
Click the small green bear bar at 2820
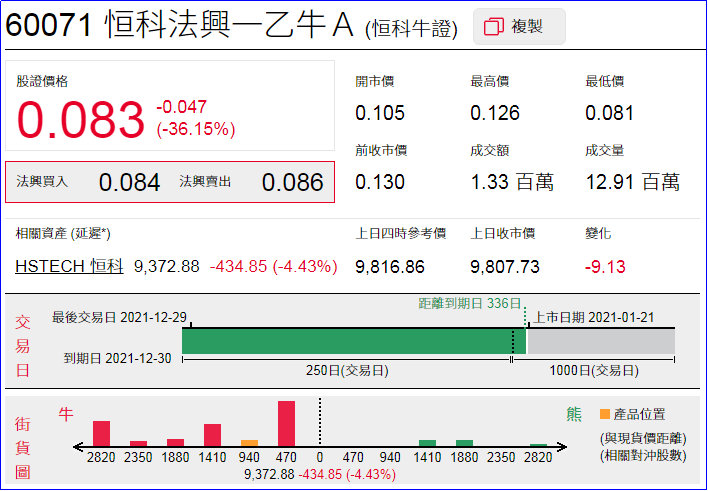538,445
